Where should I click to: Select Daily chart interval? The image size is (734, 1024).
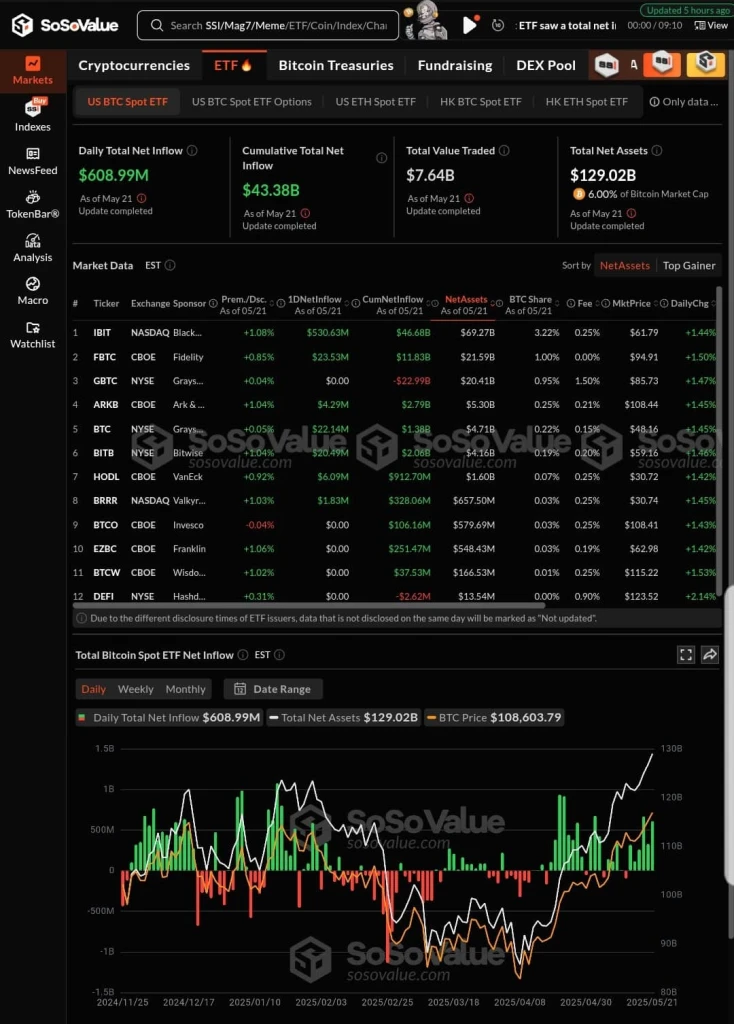(93, 689)
